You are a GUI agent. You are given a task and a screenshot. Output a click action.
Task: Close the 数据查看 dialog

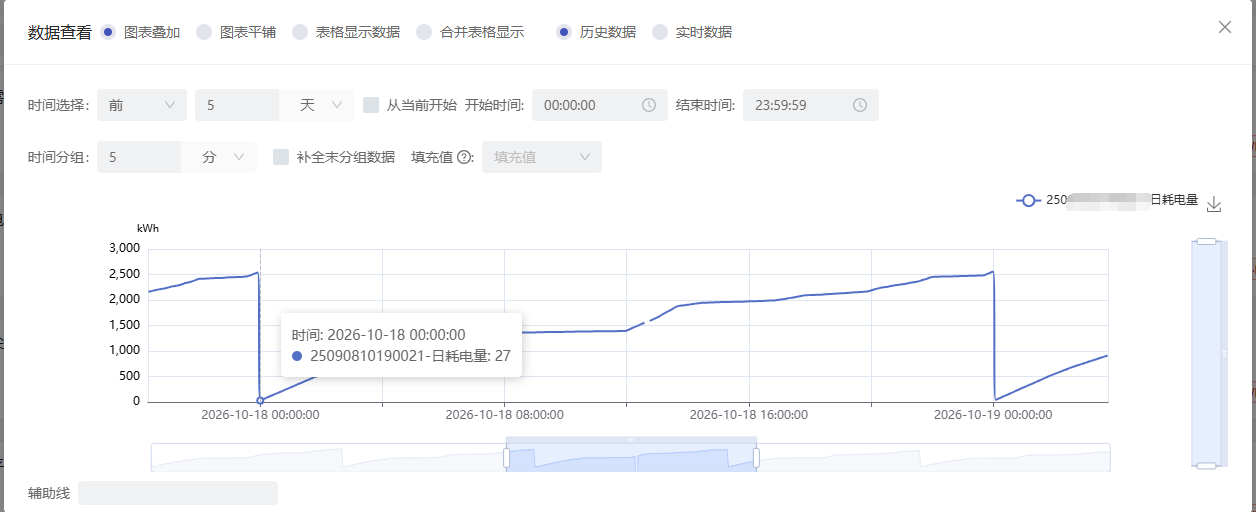pos(1225,27)
